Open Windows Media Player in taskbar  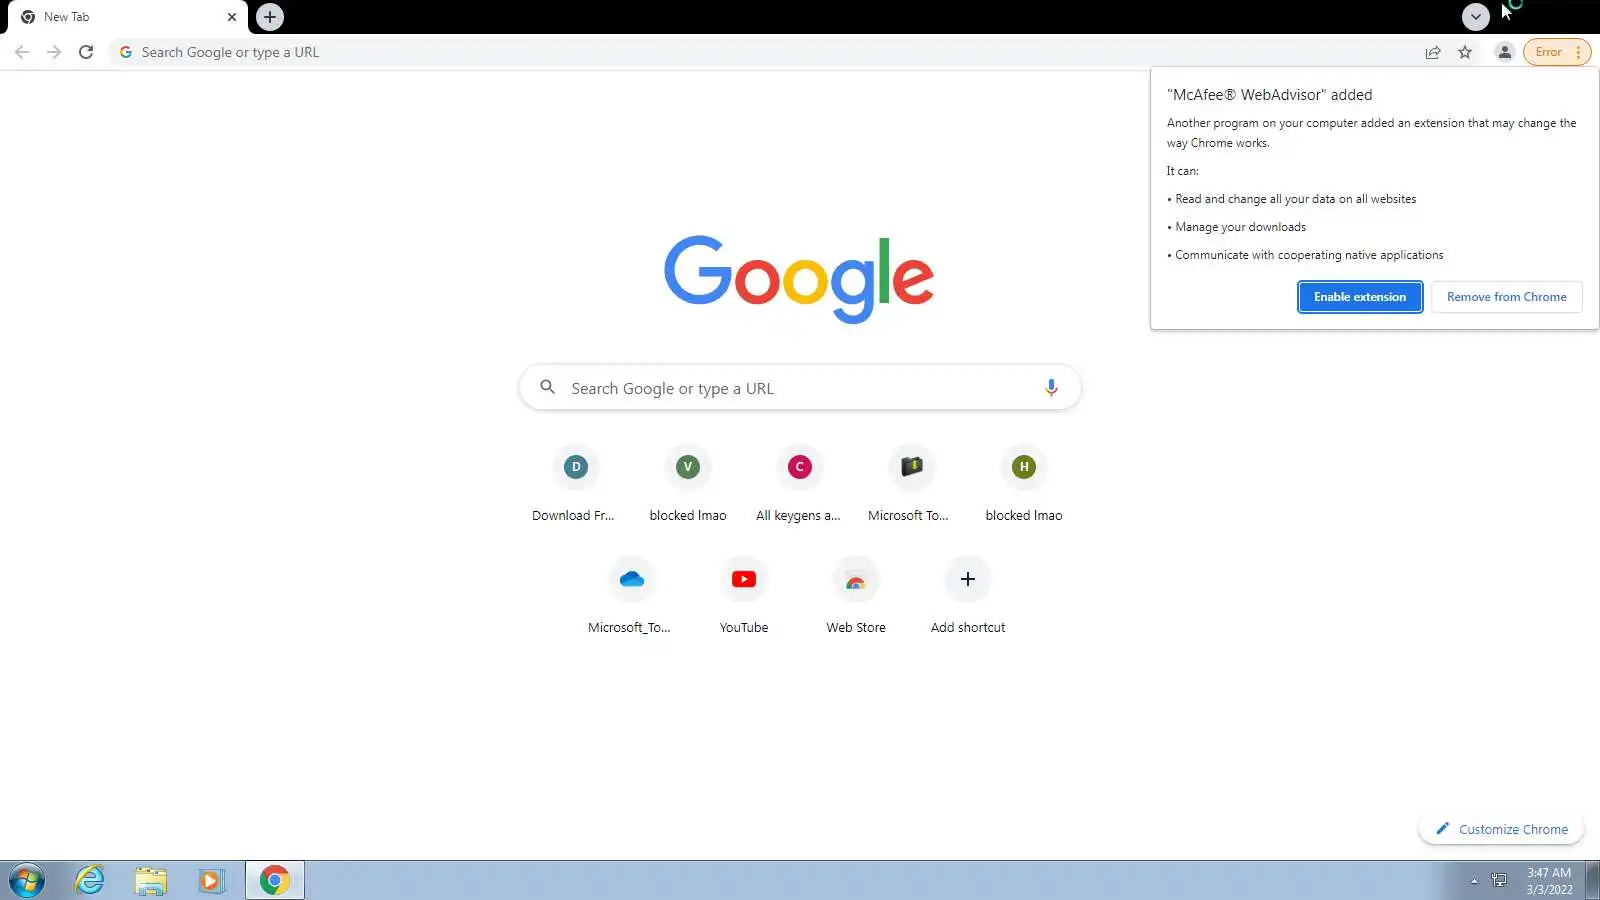click(x=211, y=881)
